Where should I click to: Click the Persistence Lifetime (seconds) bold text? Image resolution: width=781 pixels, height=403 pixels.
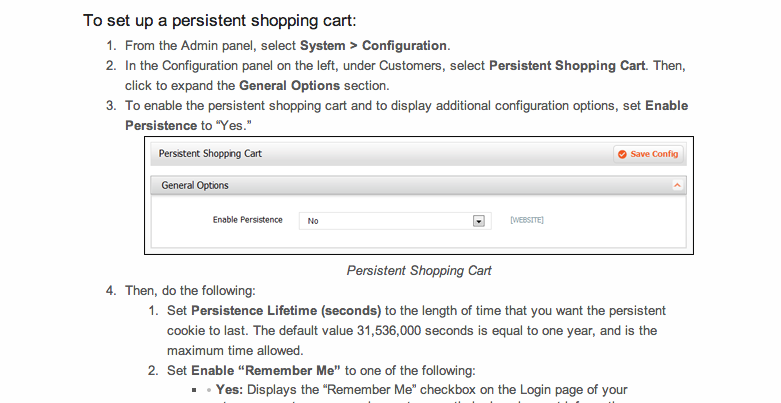coord(286,311)
